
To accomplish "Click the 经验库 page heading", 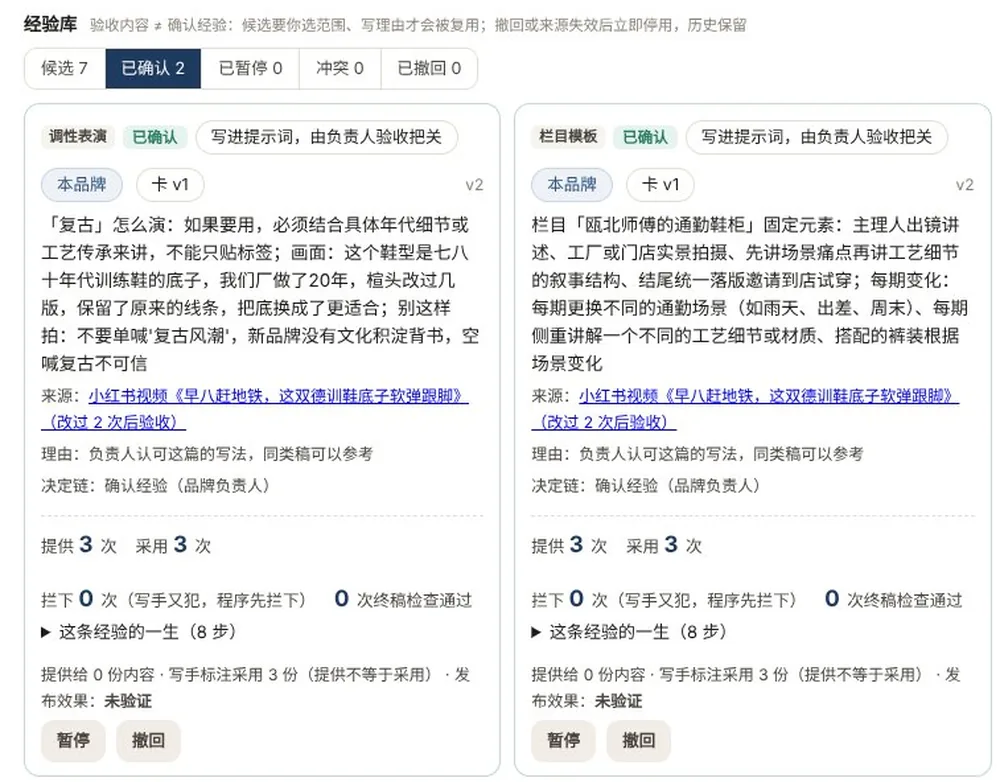I will [x=50, y=25].
